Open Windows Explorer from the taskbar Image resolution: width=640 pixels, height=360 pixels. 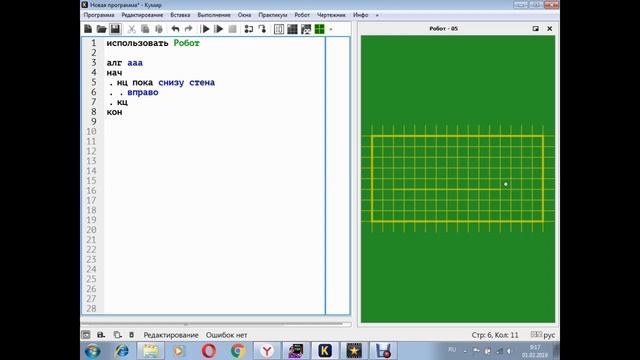[151, 351]
